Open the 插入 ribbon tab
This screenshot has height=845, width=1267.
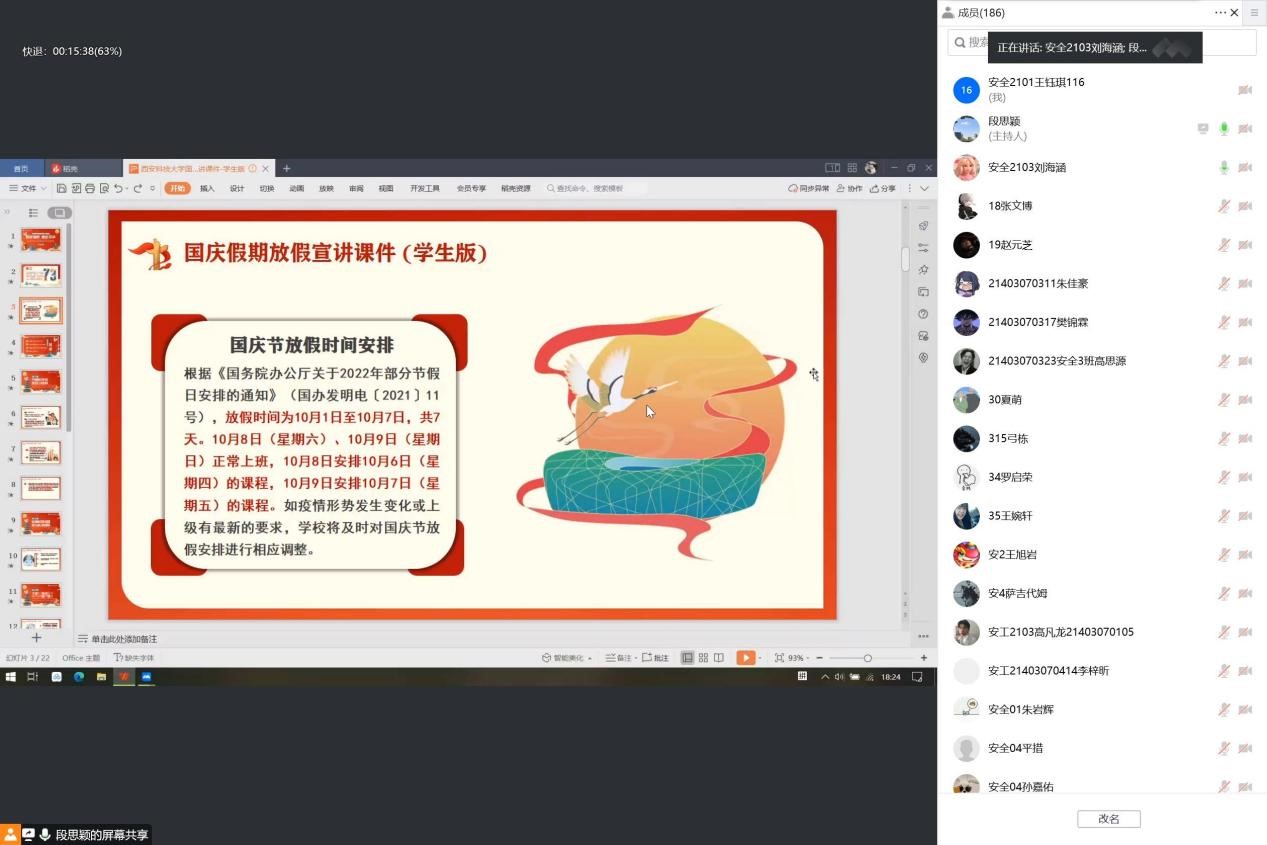[207, 188]
